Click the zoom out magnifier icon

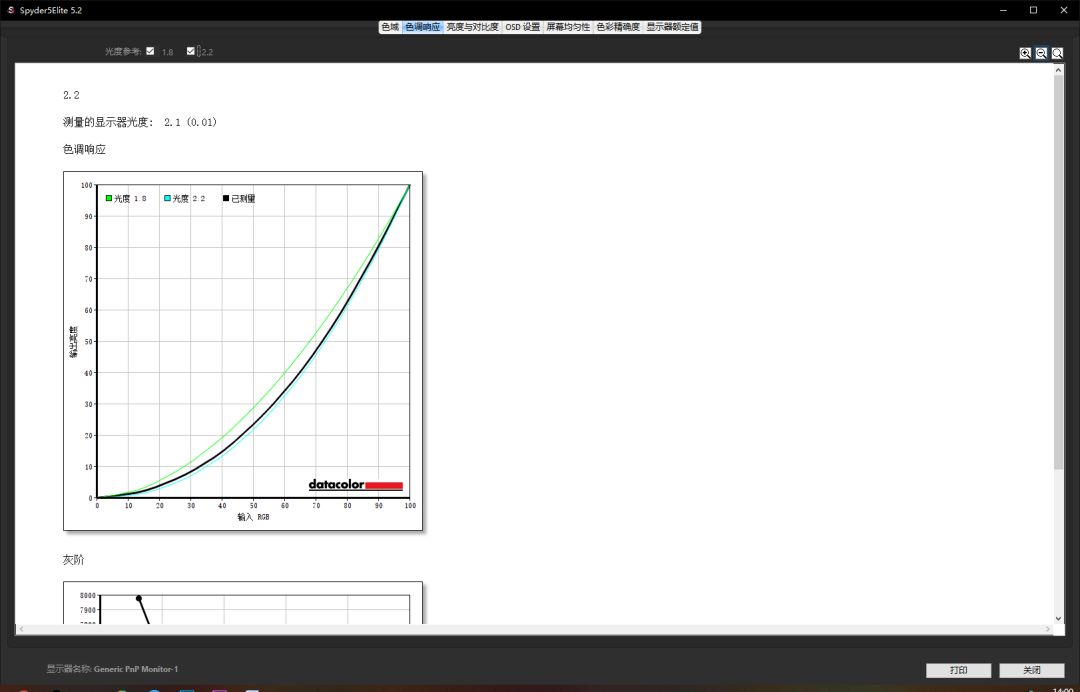[x=1041, y=53]
